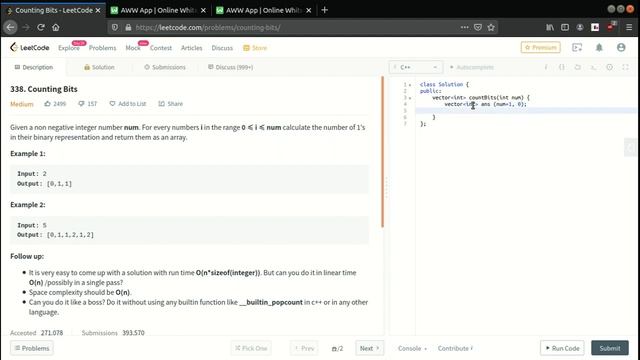This screenshot has width=640, height=360.
Task: Open the editor info icon
Action: click(x=546, y=67)
